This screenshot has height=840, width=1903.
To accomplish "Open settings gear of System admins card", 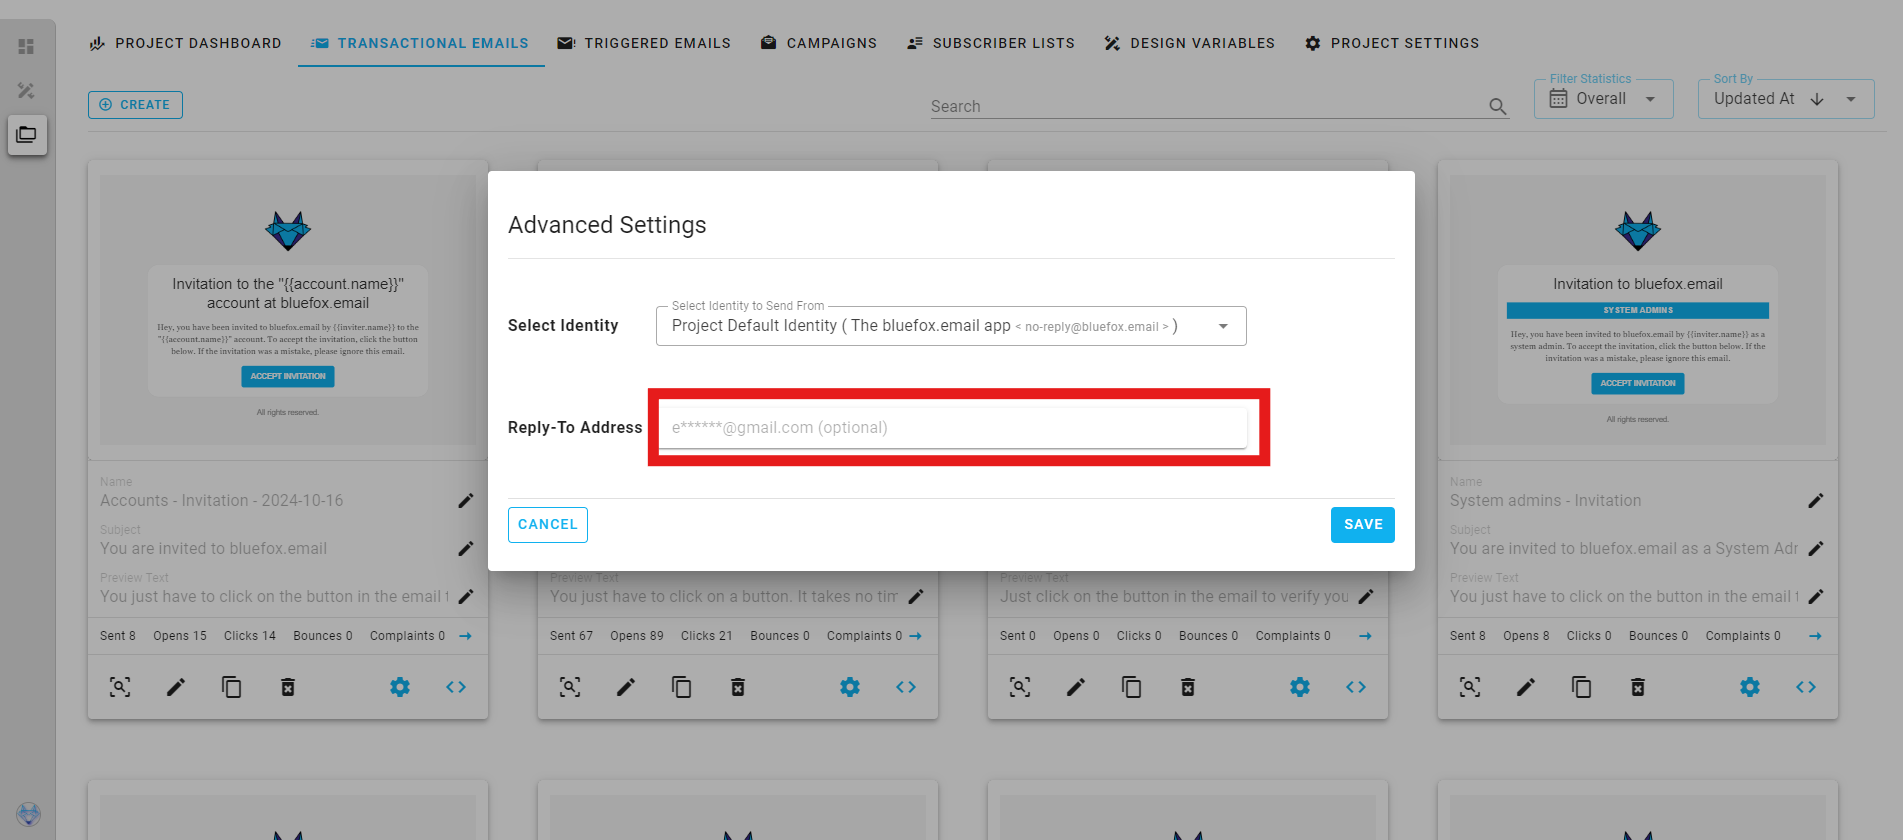I will pos(1750,687).
